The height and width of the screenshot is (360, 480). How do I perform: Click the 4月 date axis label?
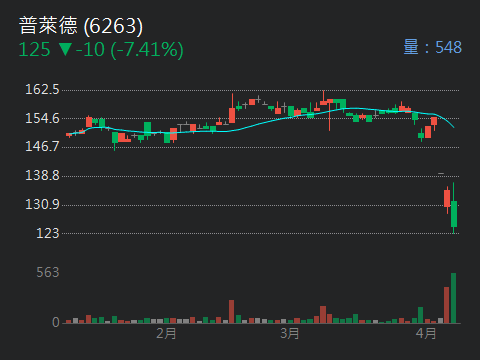pyautogui.click(x=426, y=333)
